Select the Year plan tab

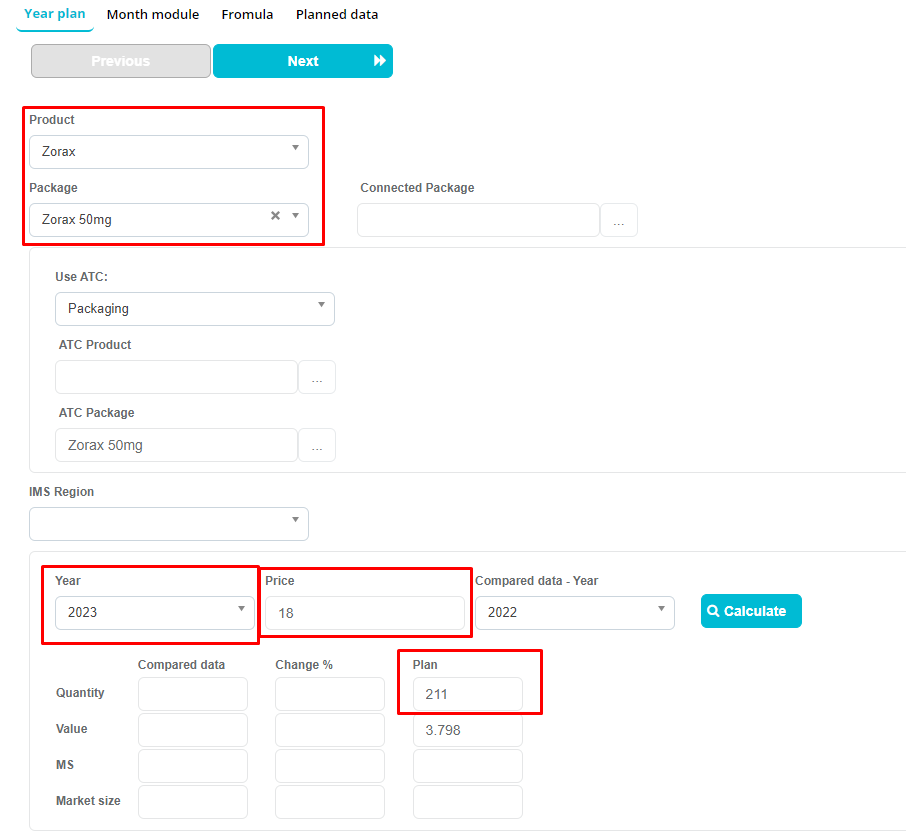click(55, 15)
